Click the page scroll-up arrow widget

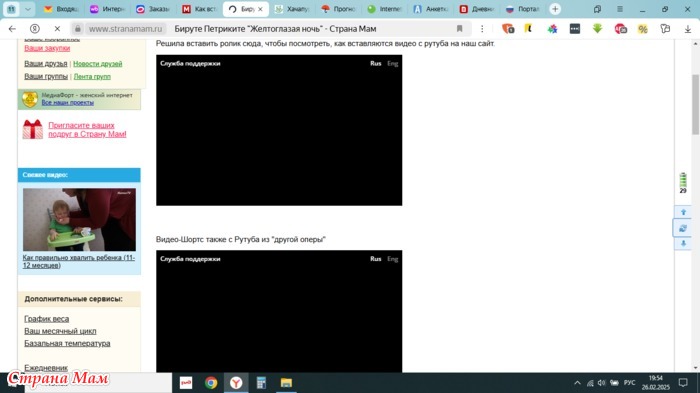[683, 212]
